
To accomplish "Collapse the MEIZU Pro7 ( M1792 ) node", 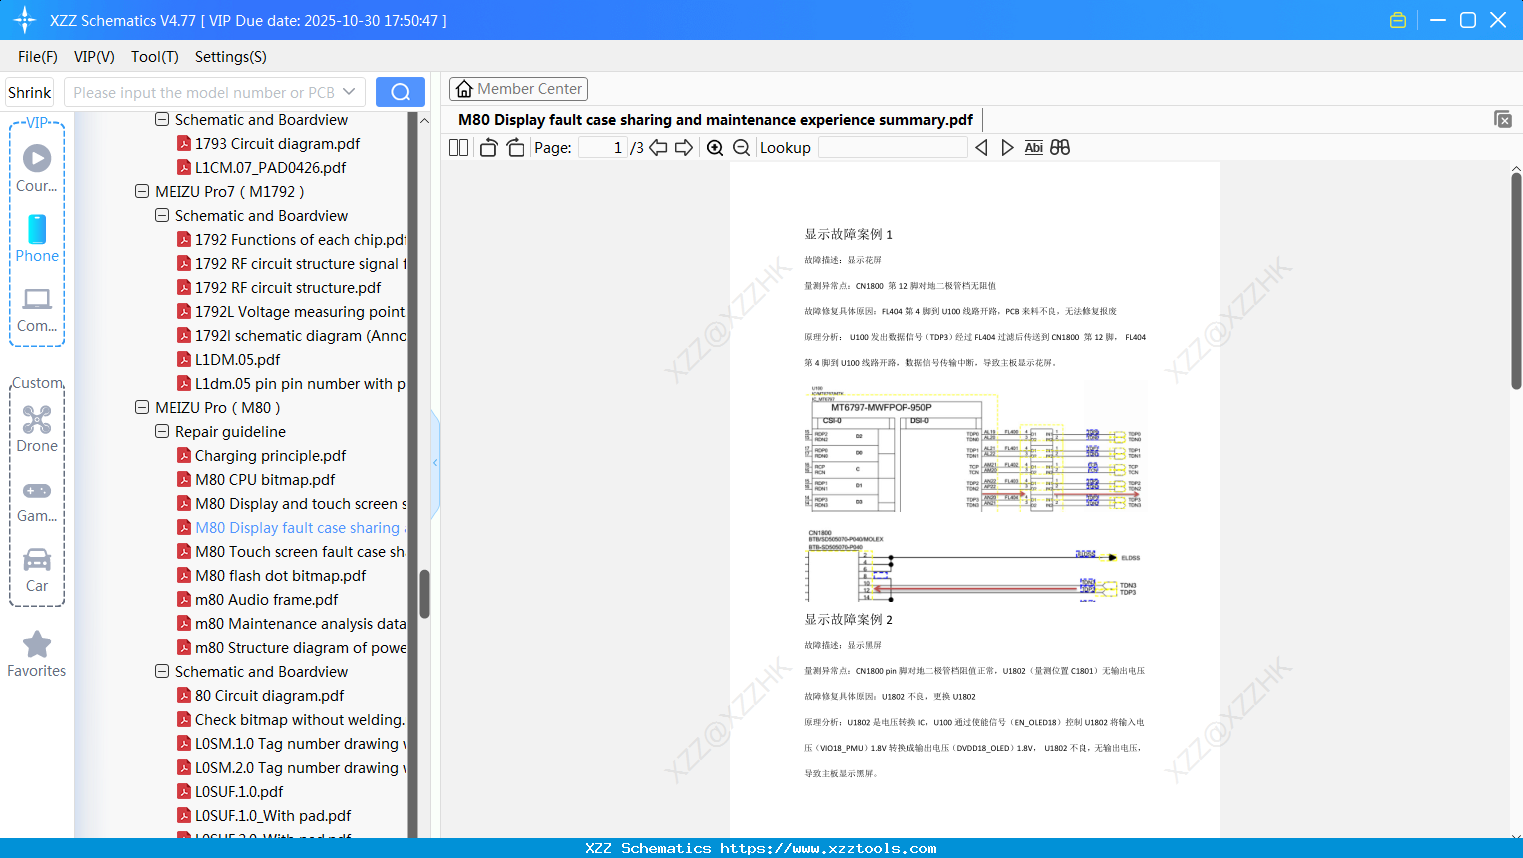I will point(142,191).
